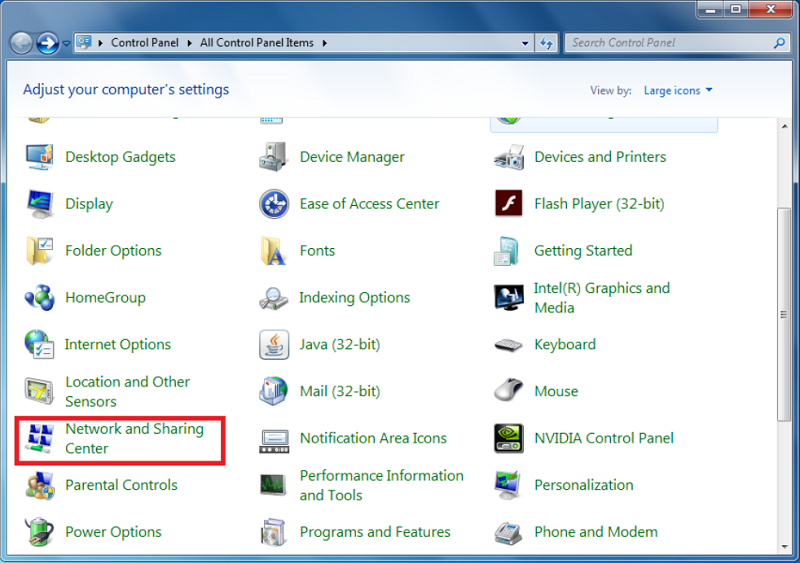Click the Network and Sharing Center icon
Screen dimensions: 800x563
40,438
